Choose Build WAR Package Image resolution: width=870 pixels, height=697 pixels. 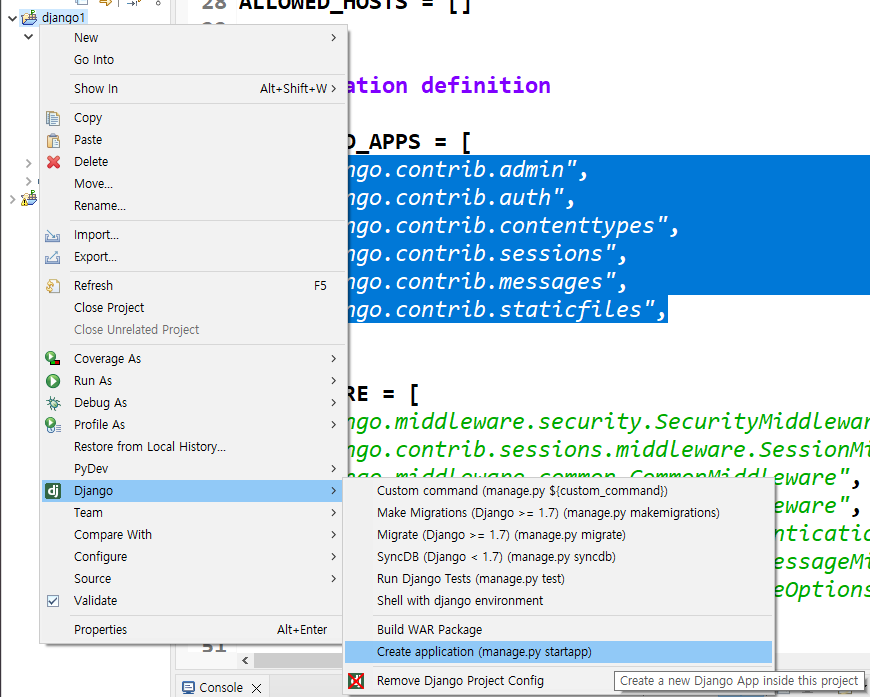(x=558, y=630)
